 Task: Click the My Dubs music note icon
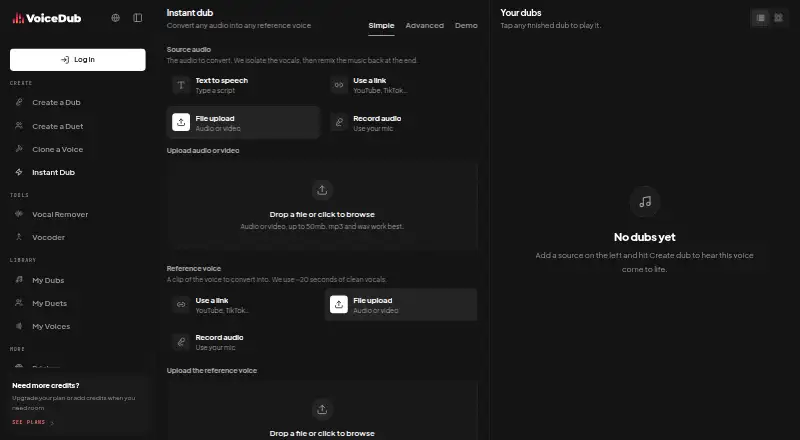coord(19,280)
